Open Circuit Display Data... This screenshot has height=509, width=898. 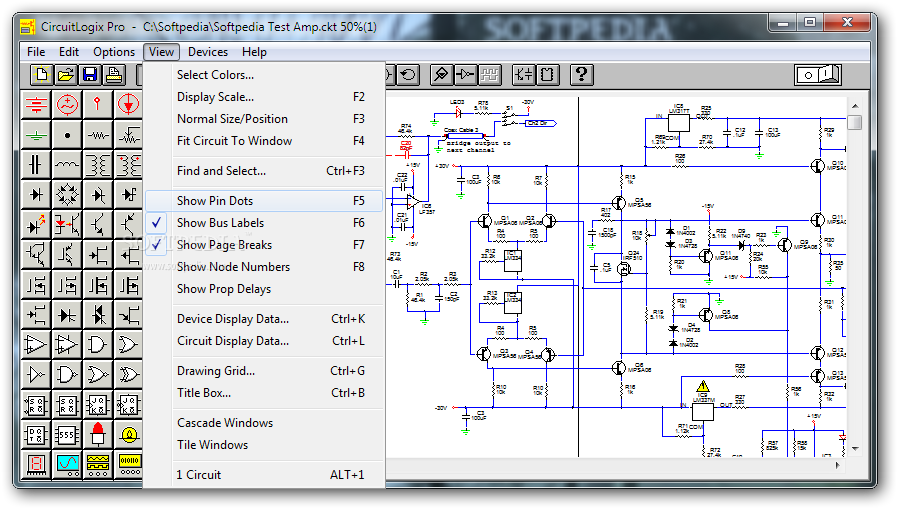click(263, 341)
